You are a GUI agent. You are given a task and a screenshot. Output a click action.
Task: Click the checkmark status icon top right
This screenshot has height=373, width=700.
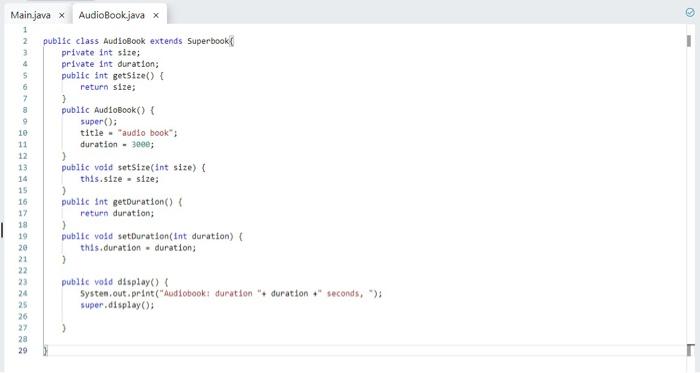pos(690,12)
